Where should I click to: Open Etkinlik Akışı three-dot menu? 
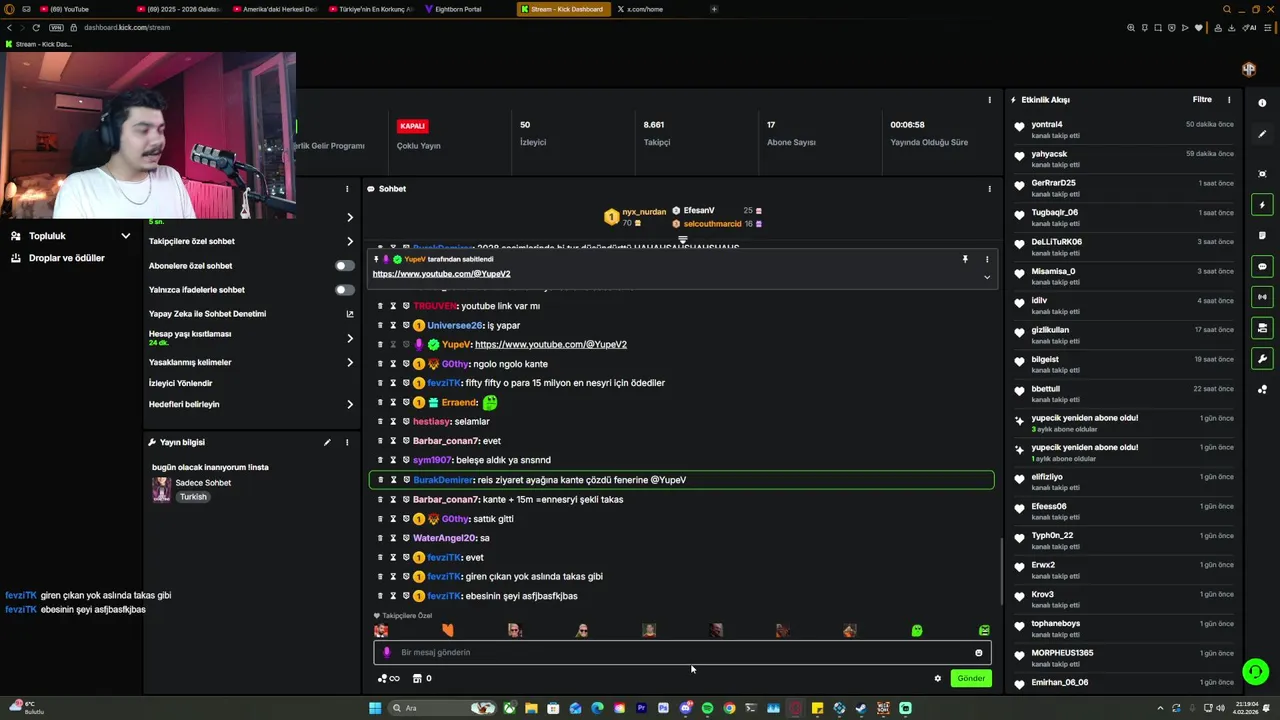(x=1229, y=100)
